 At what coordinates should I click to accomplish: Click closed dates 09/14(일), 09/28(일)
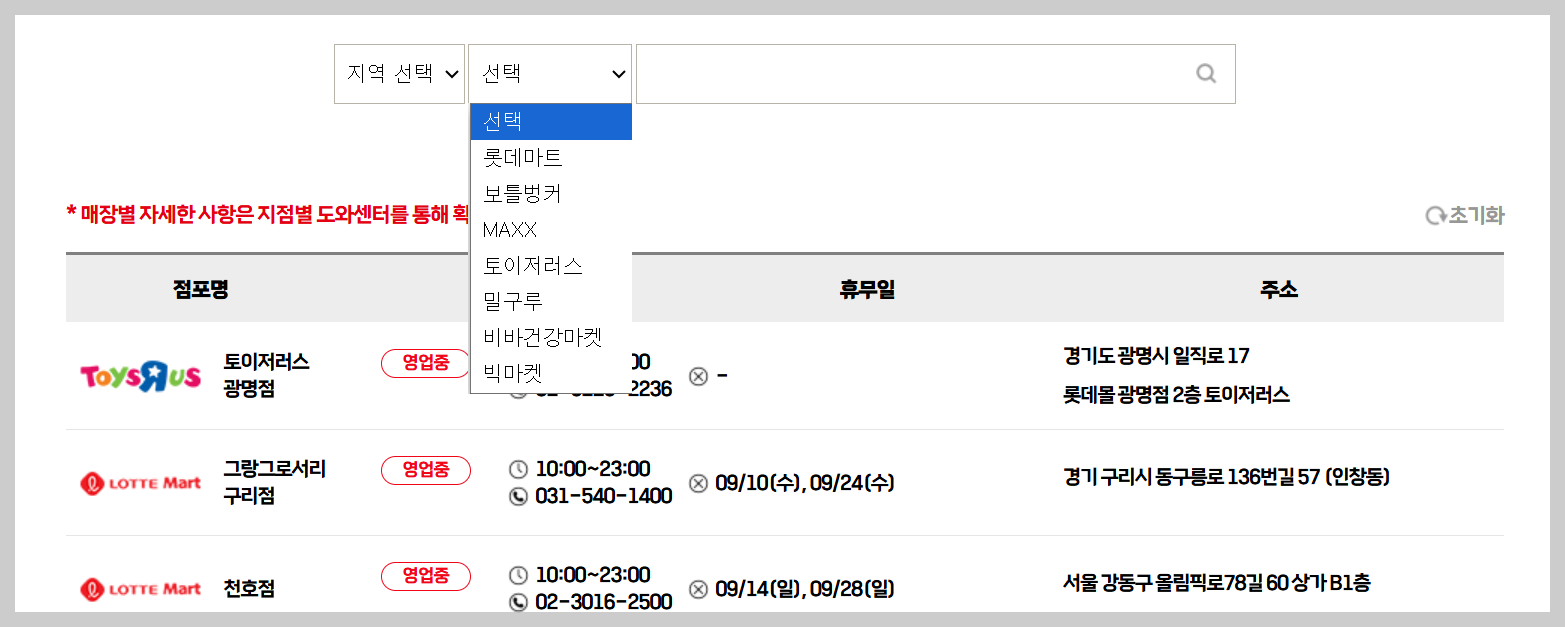[805, 589]
